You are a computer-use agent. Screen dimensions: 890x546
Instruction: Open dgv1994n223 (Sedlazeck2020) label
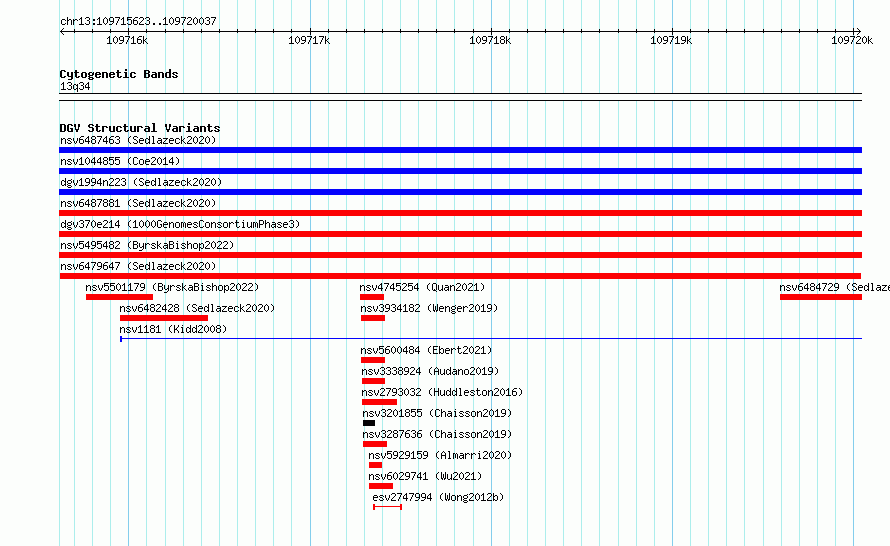141,182
